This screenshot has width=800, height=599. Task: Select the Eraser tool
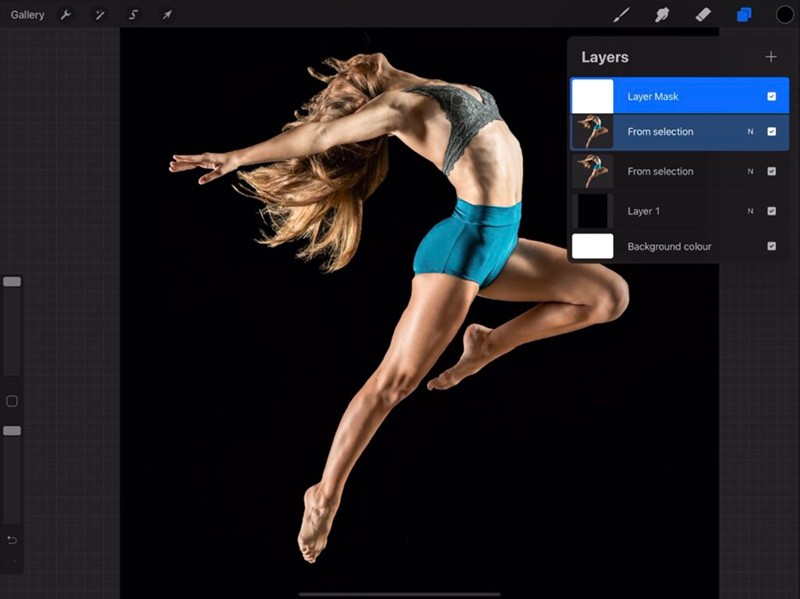pyautogui.click(x=702, y=14)
